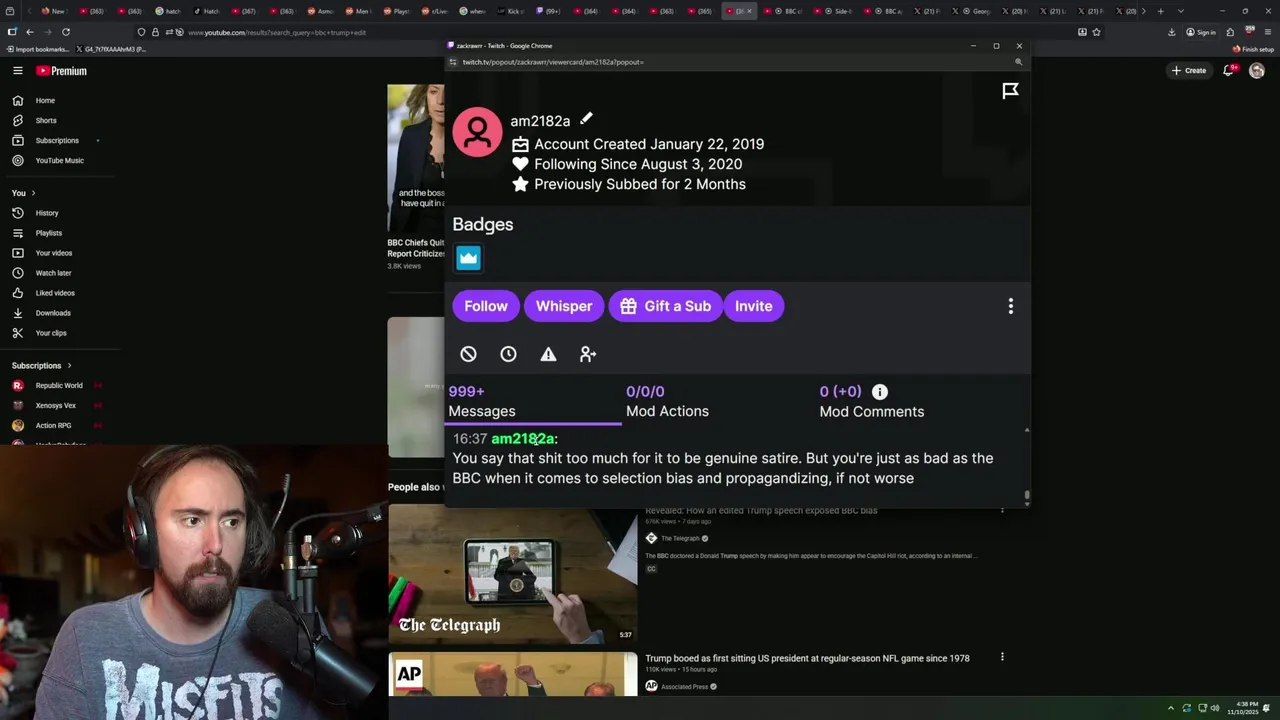Click the browser reload button
1280x720 pixels.
(x=66, y=32)
